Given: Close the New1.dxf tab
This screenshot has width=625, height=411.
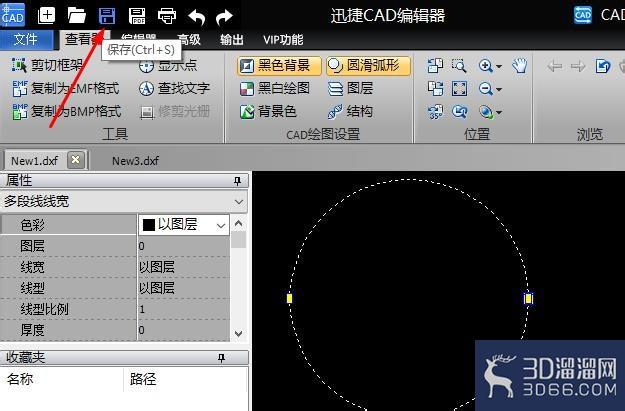Looking at the screenshot, I should [x=76, y=160].
